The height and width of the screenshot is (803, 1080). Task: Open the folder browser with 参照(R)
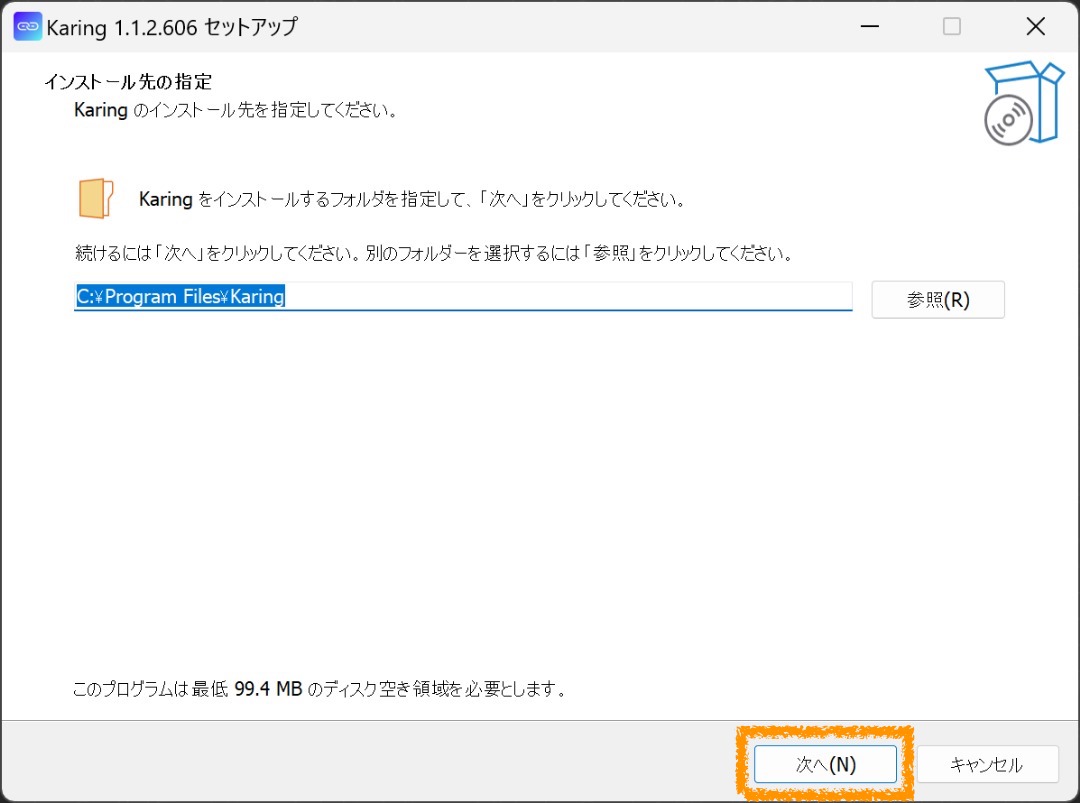[937, 300]
